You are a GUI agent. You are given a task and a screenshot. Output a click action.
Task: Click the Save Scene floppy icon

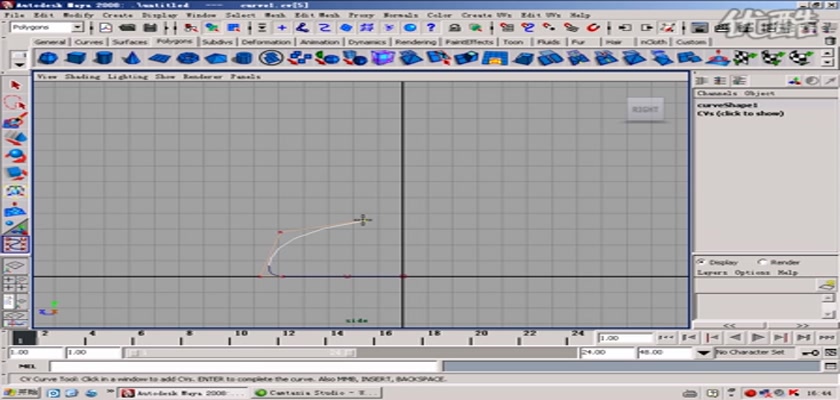[x=151, y=27]
